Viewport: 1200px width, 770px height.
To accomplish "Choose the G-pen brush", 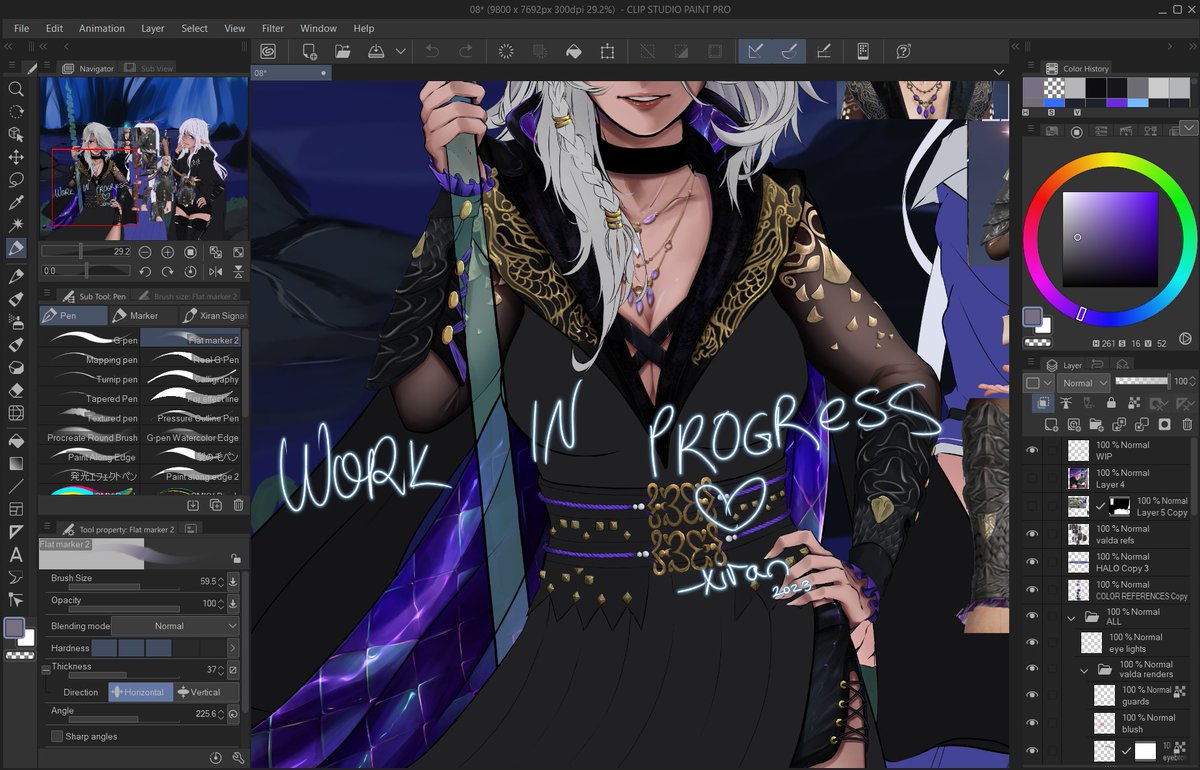I will click(90, 340).
